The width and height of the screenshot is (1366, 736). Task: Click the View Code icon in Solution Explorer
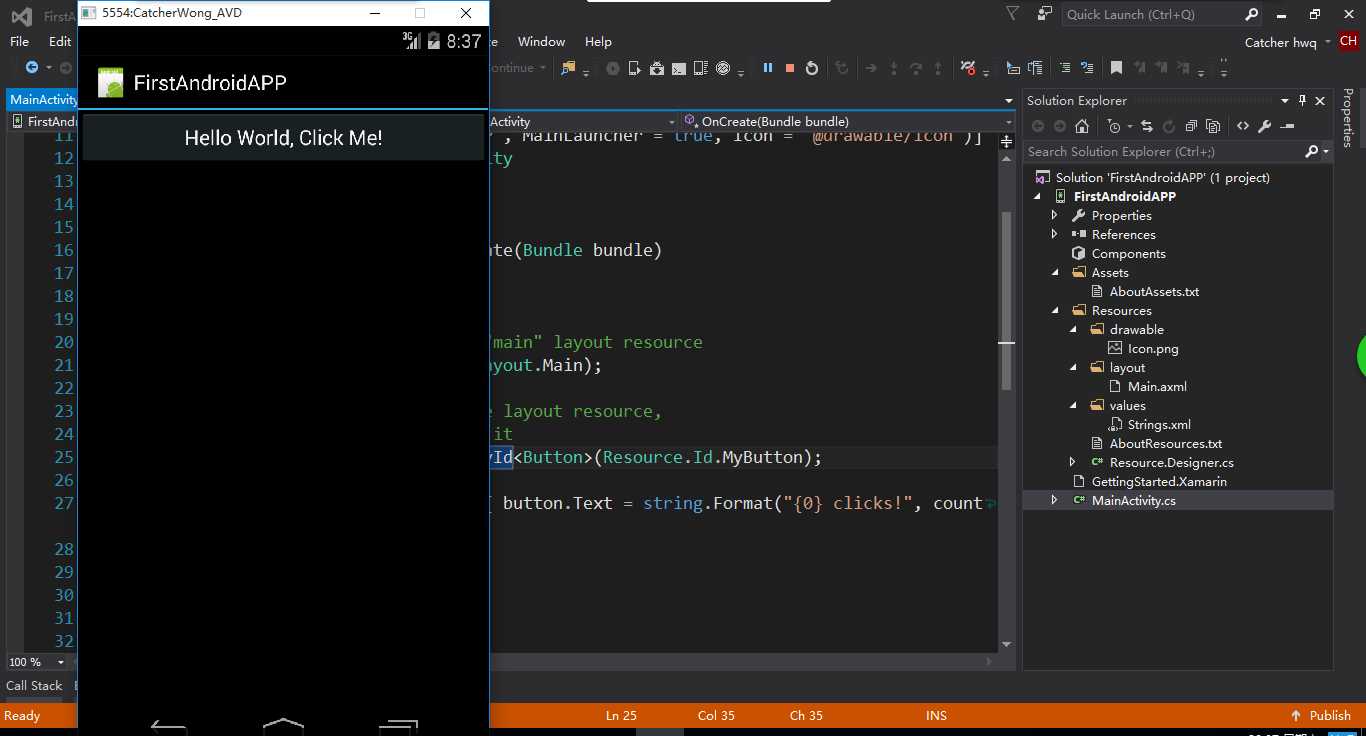[x=1242, y=126]
